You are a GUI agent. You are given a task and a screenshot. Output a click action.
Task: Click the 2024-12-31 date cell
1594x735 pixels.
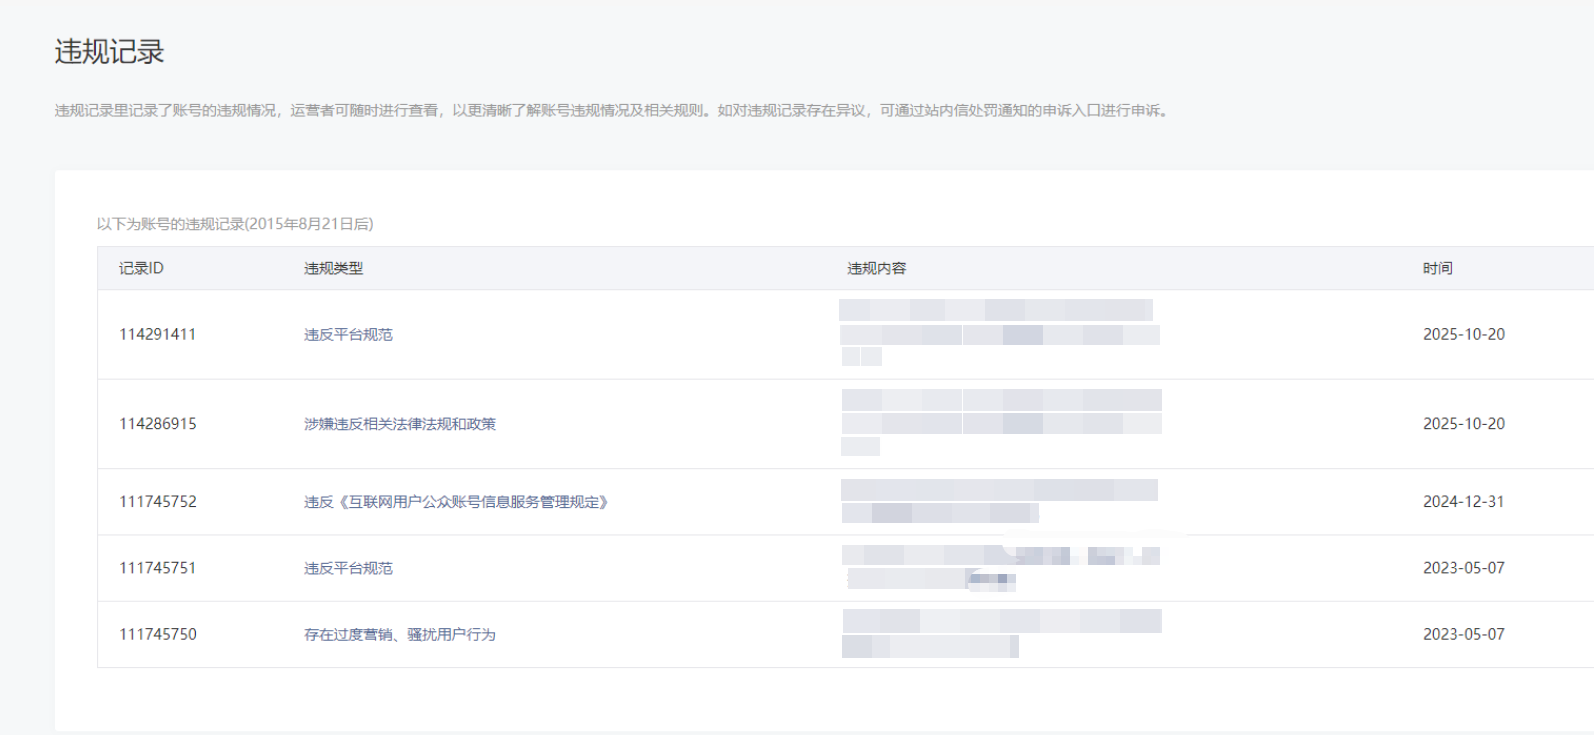tap(1463, 502)
